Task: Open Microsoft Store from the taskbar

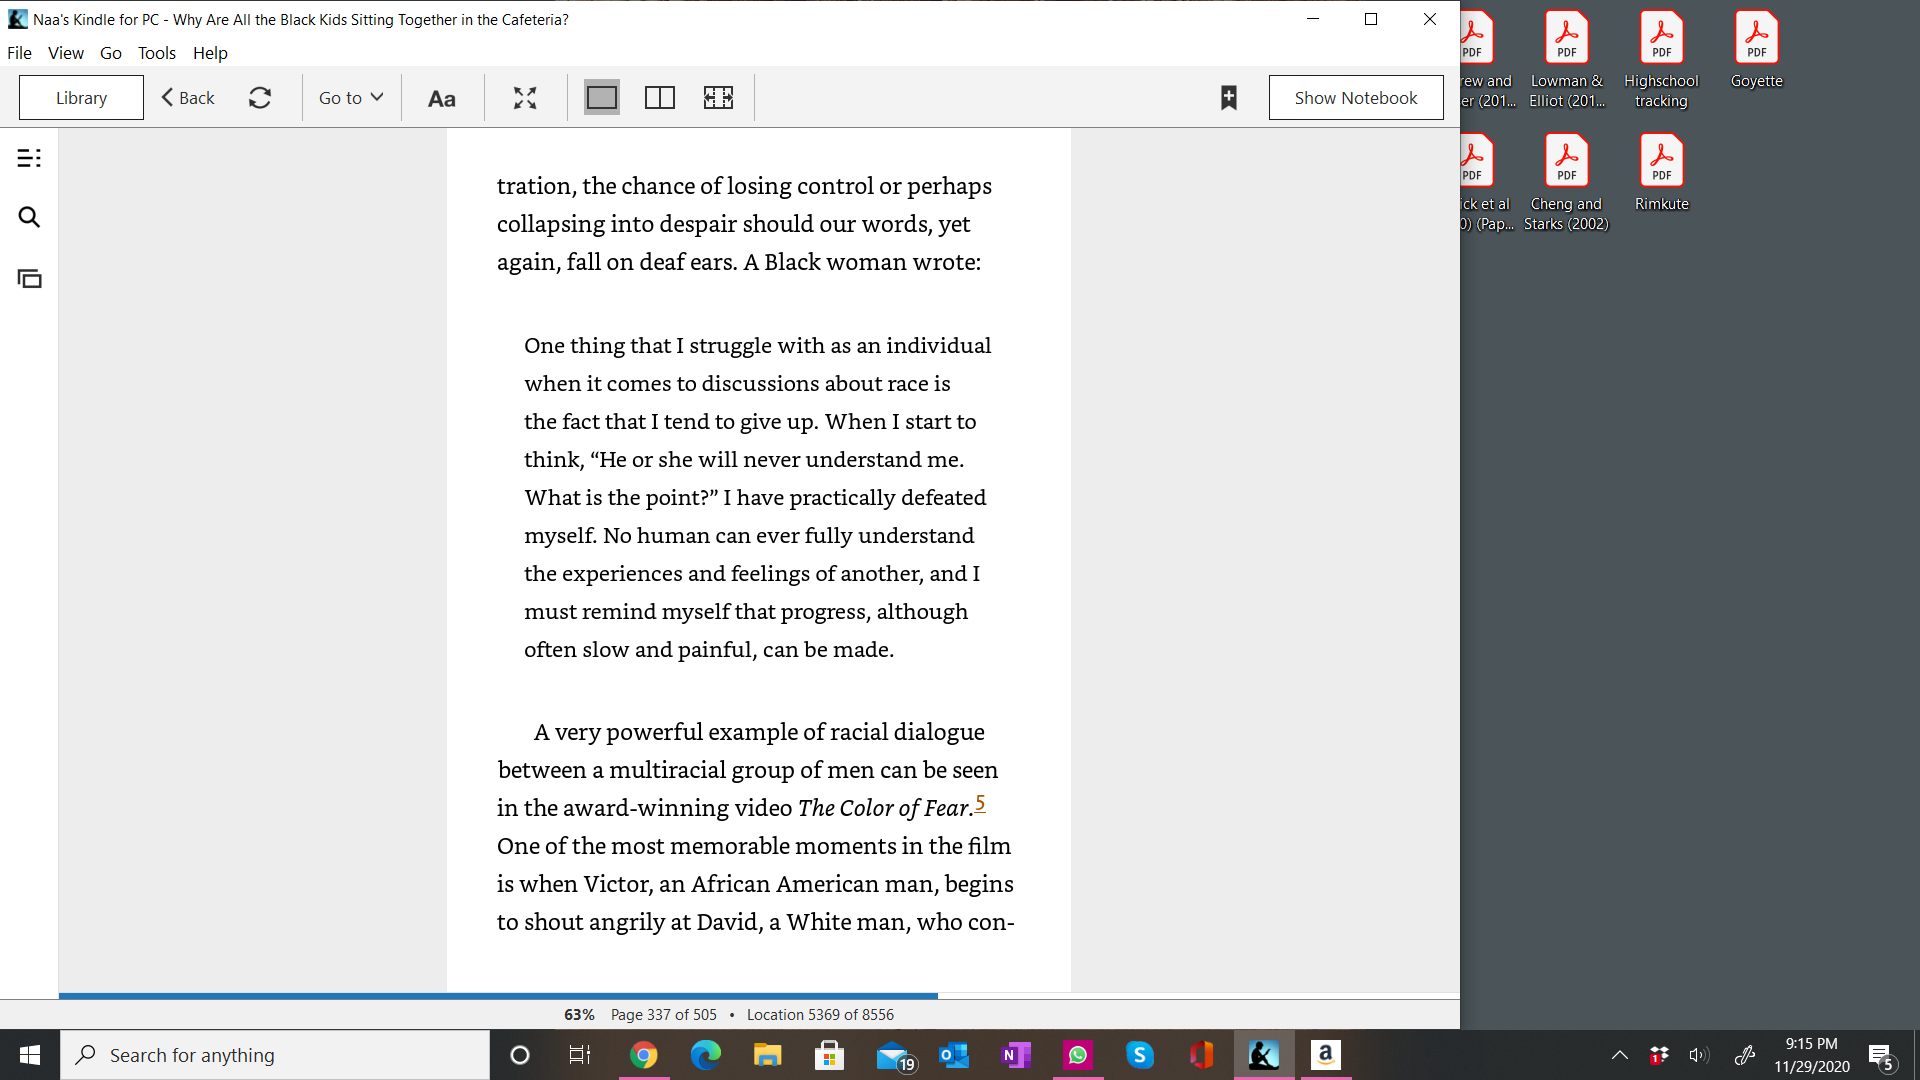Action: coord(830,1055)
